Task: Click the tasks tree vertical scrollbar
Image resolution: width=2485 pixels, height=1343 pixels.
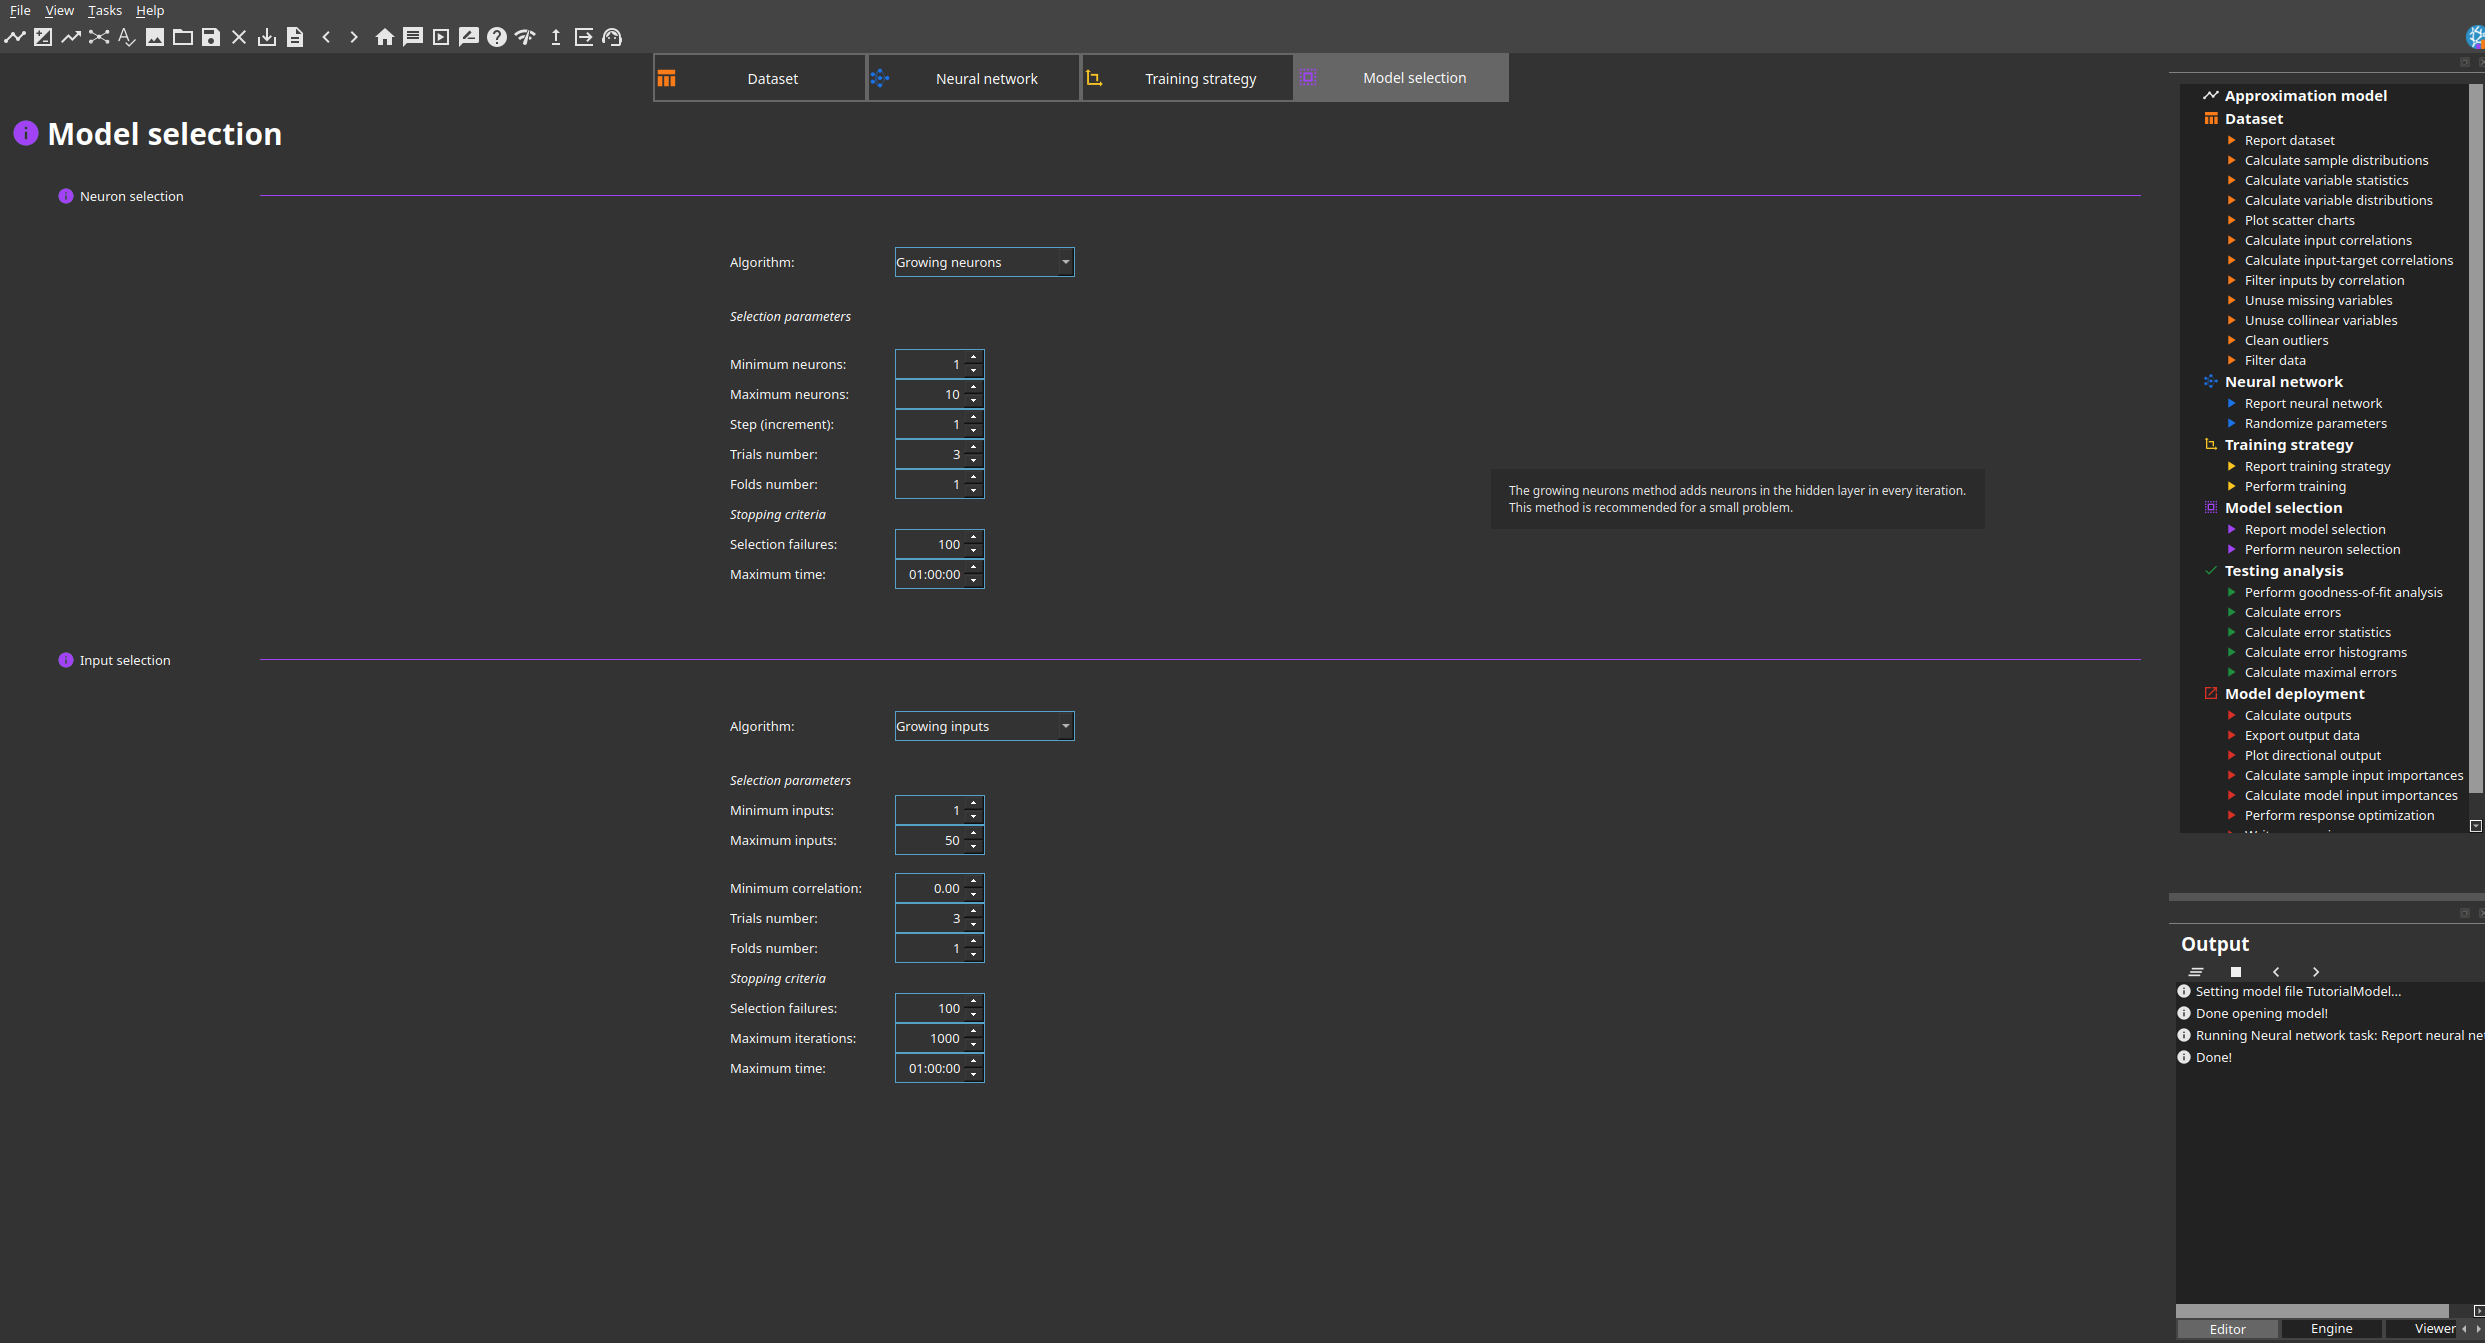Action: click(2475, 438)
